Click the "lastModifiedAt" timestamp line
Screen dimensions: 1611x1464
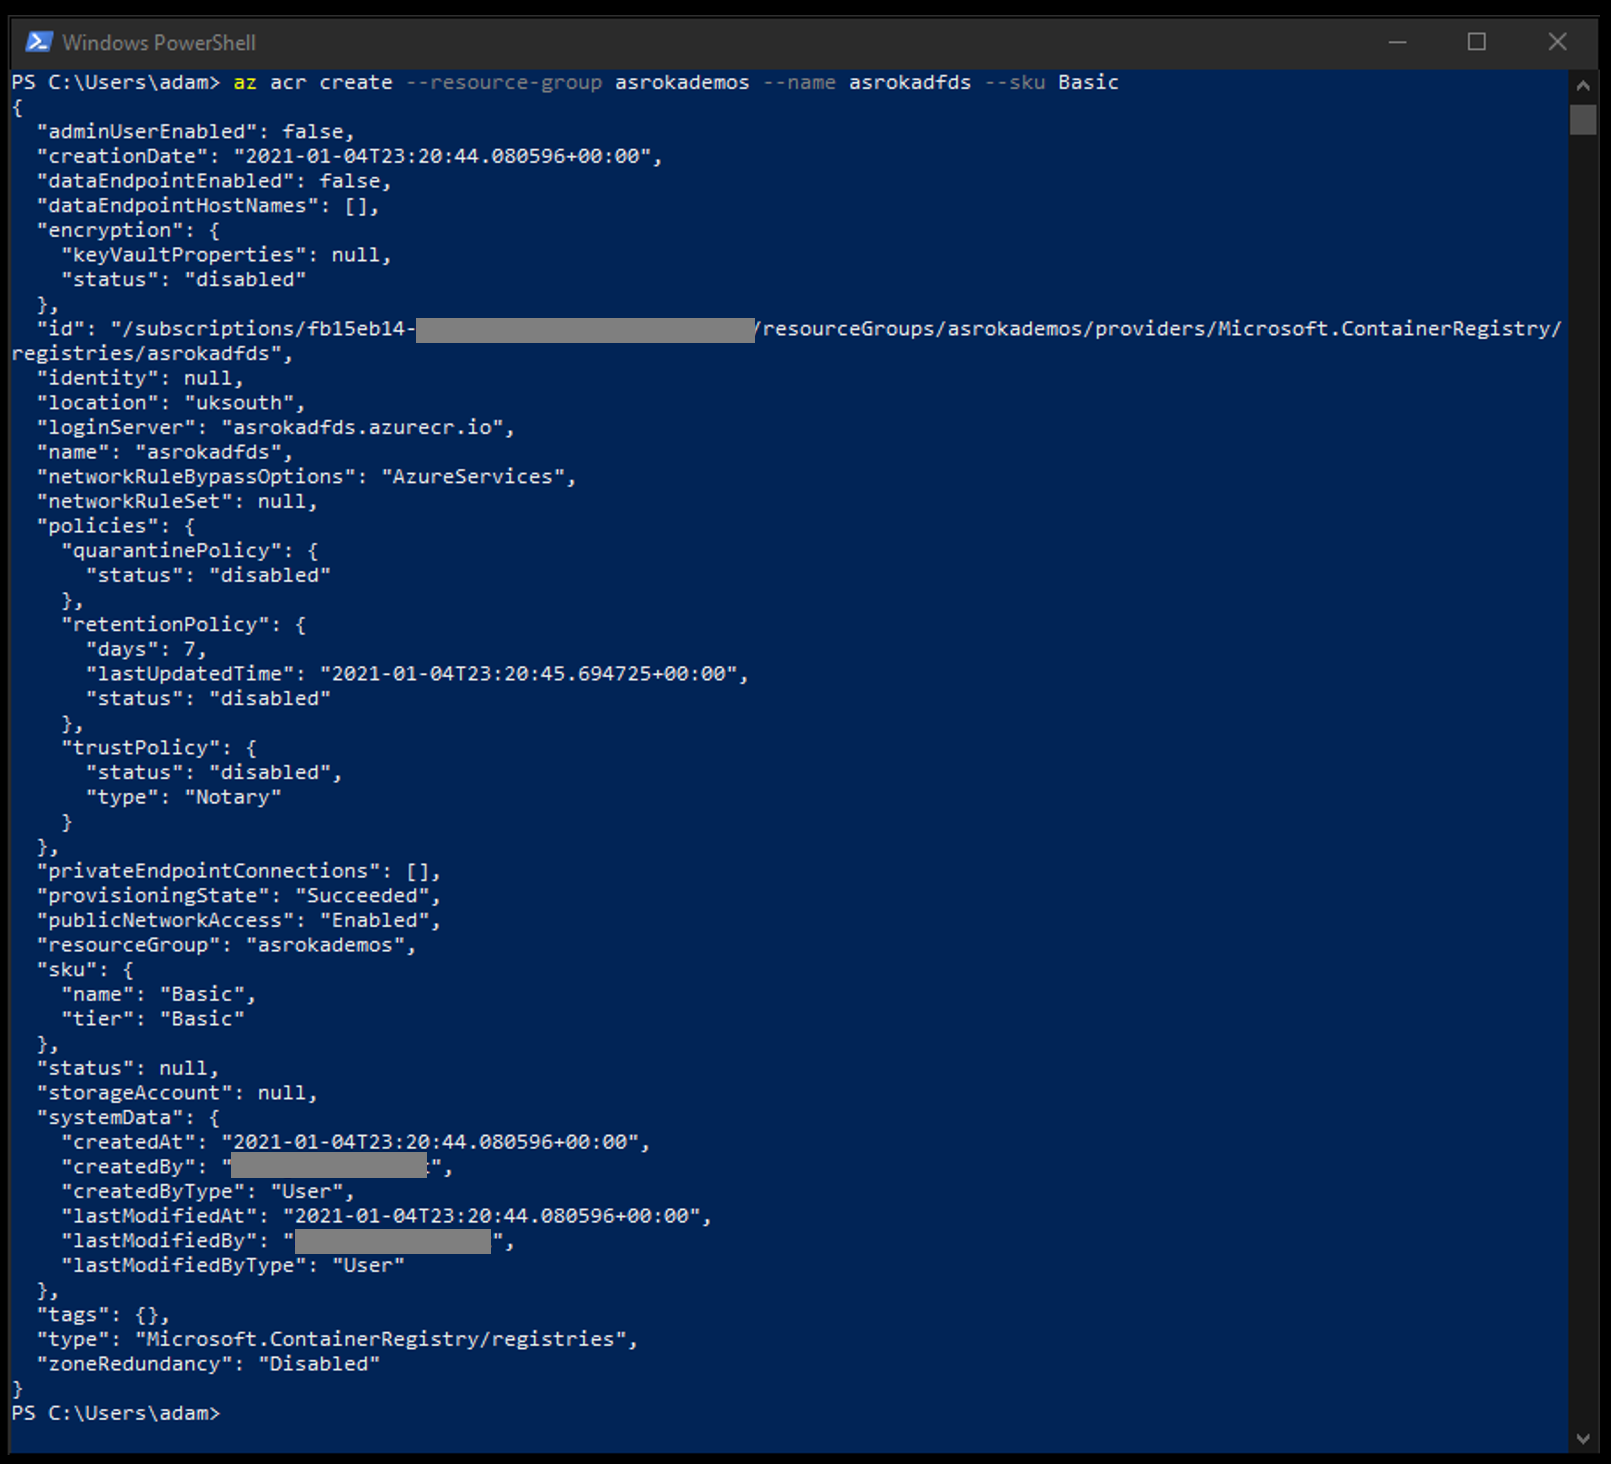tap(386, 1217)
